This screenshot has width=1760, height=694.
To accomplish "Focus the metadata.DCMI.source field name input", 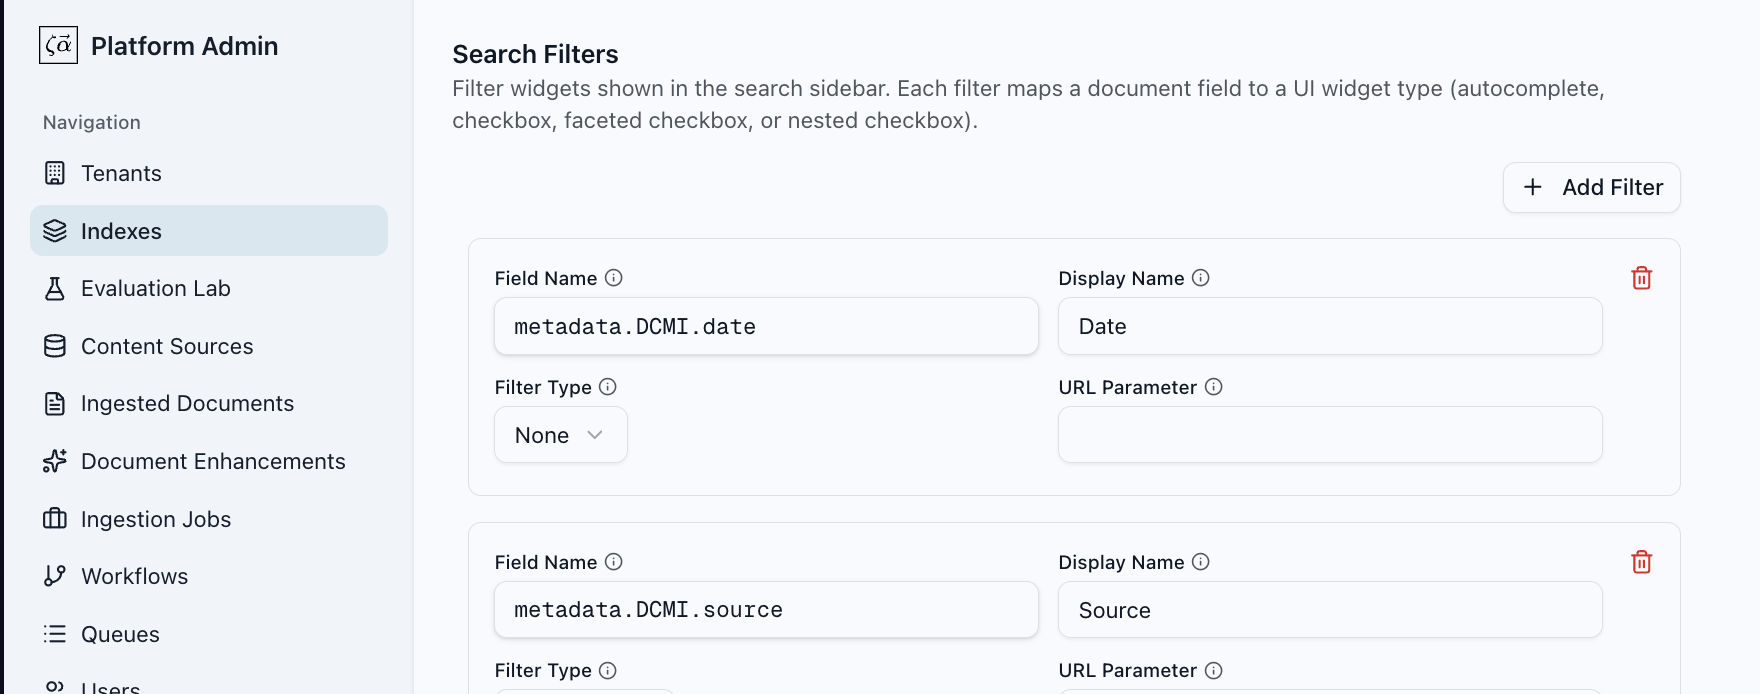I will coord(766,610).
